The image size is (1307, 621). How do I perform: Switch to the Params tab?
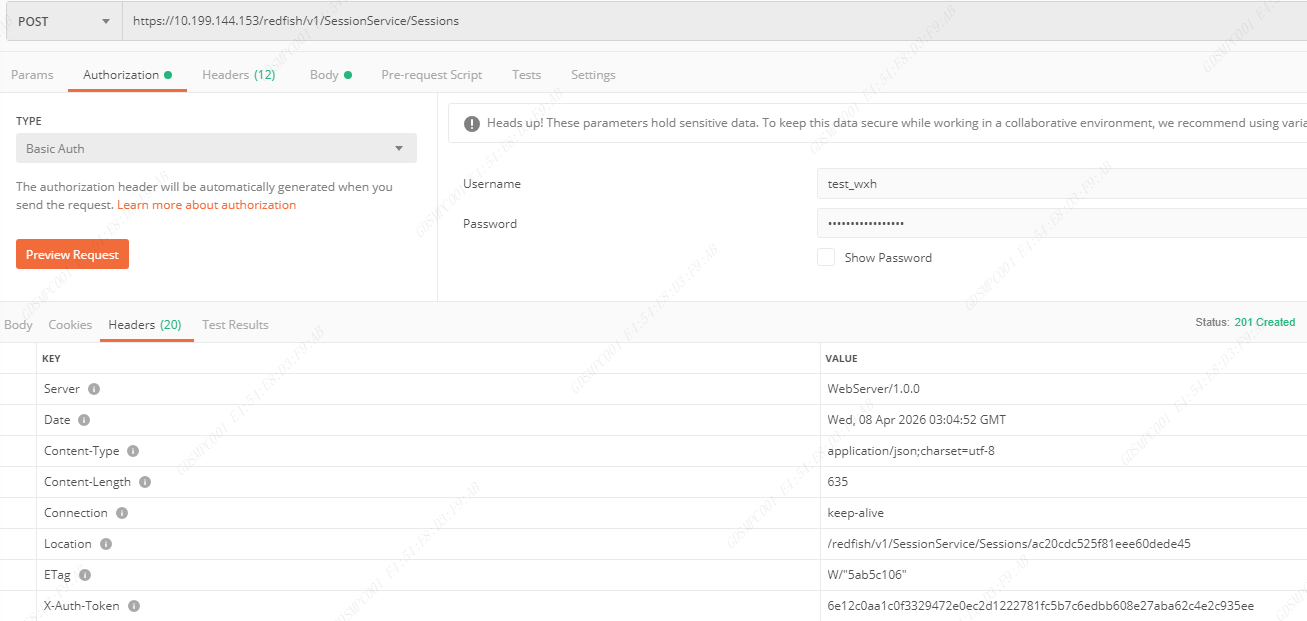[x=32, y=75]
